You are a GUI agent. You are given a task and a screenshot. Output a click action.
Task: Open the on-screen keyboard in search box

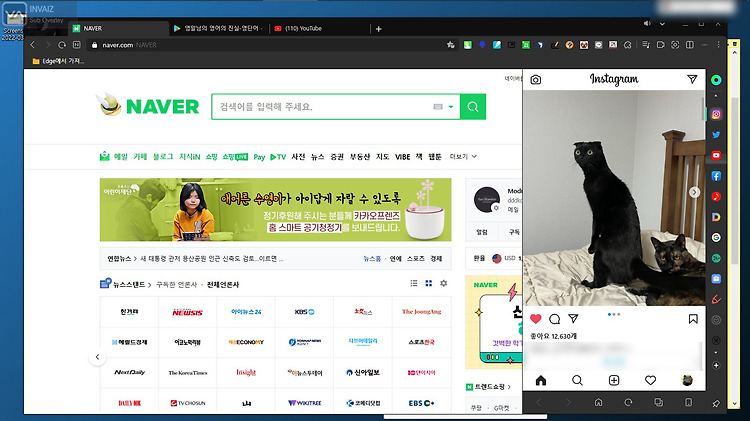point(438,107)
